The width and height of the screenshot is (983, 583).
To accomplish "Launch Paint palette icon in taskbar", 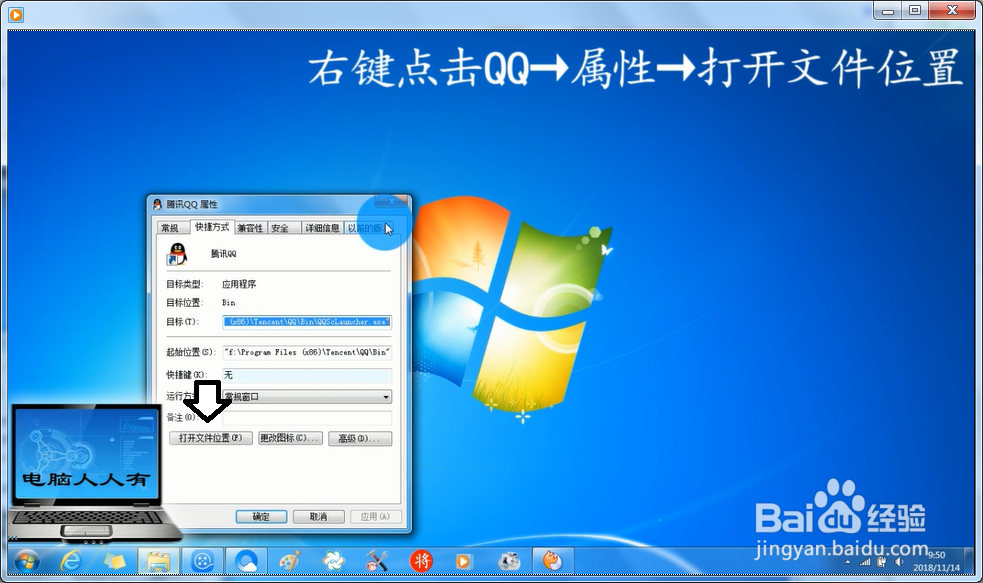I will pos(290,561).
